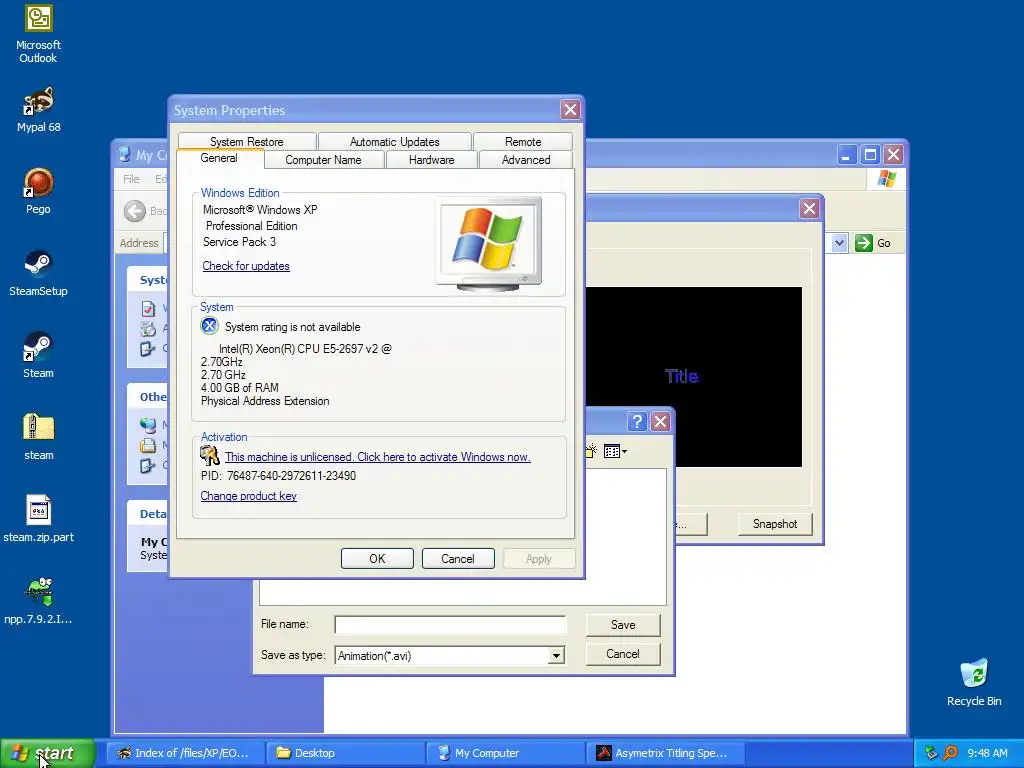Image resolution: width=1024 pixels, height=768 pixels.
Task: Click the Windows XP logo monitor image
Action: coord(489,244)
